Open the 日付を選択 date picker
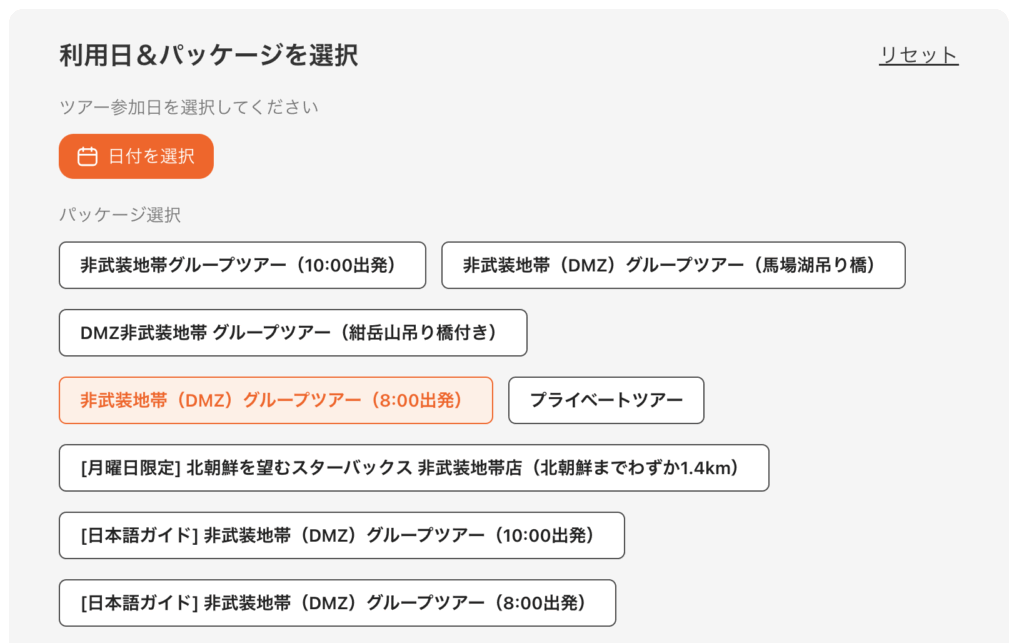The width and height of the screenshot is (1024, 643). click(136, 156)
